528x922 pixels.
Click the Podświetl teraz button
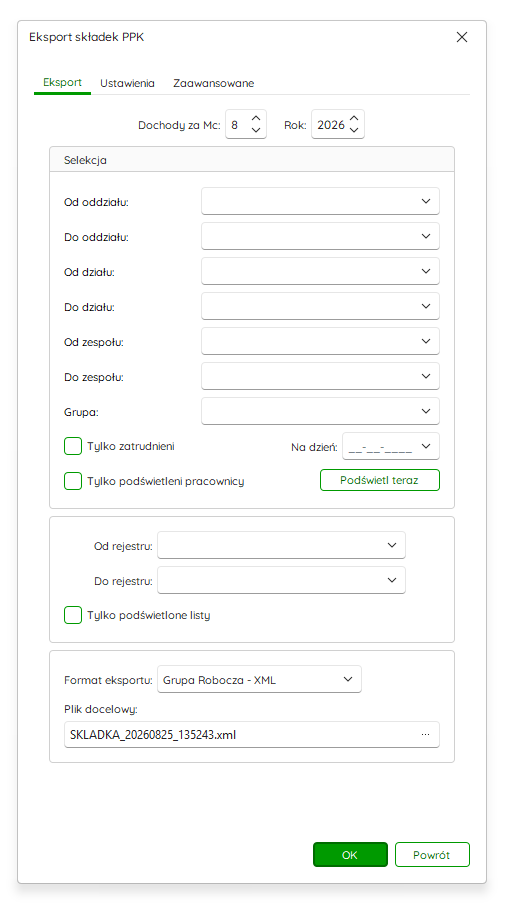point(379,480)
